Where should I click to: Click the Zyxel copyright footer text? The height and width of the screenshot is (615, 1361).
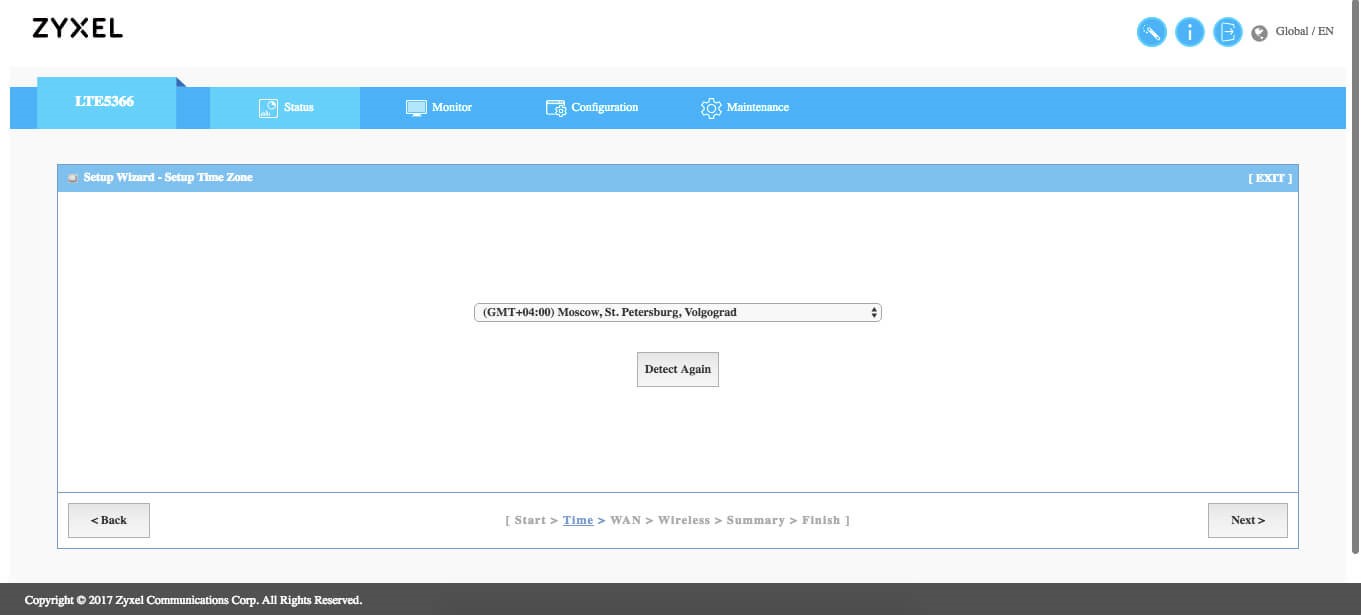(193, 600)
